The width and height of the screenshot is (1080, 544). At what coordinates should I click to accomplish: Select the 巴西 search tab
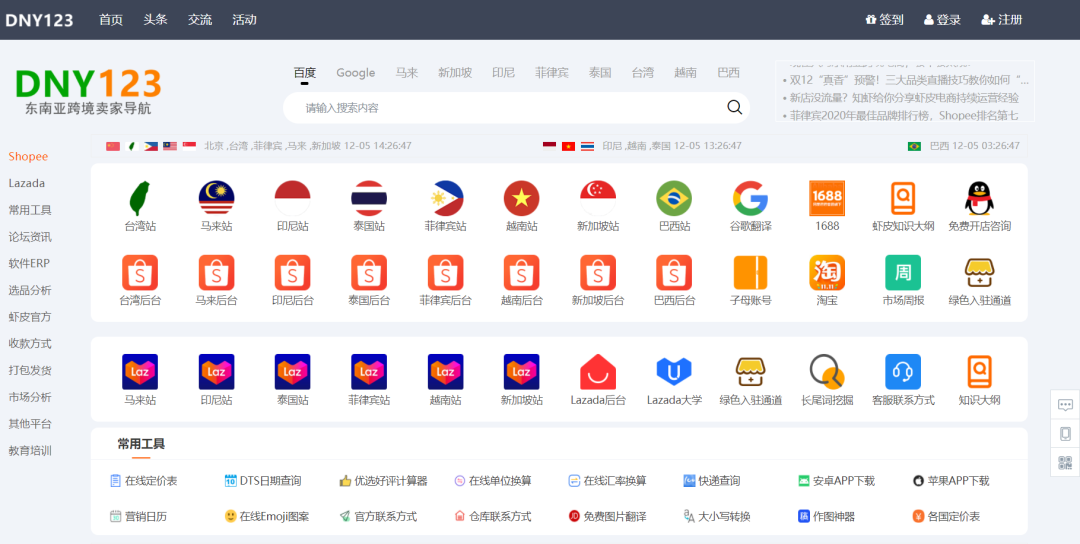(728, 73)
